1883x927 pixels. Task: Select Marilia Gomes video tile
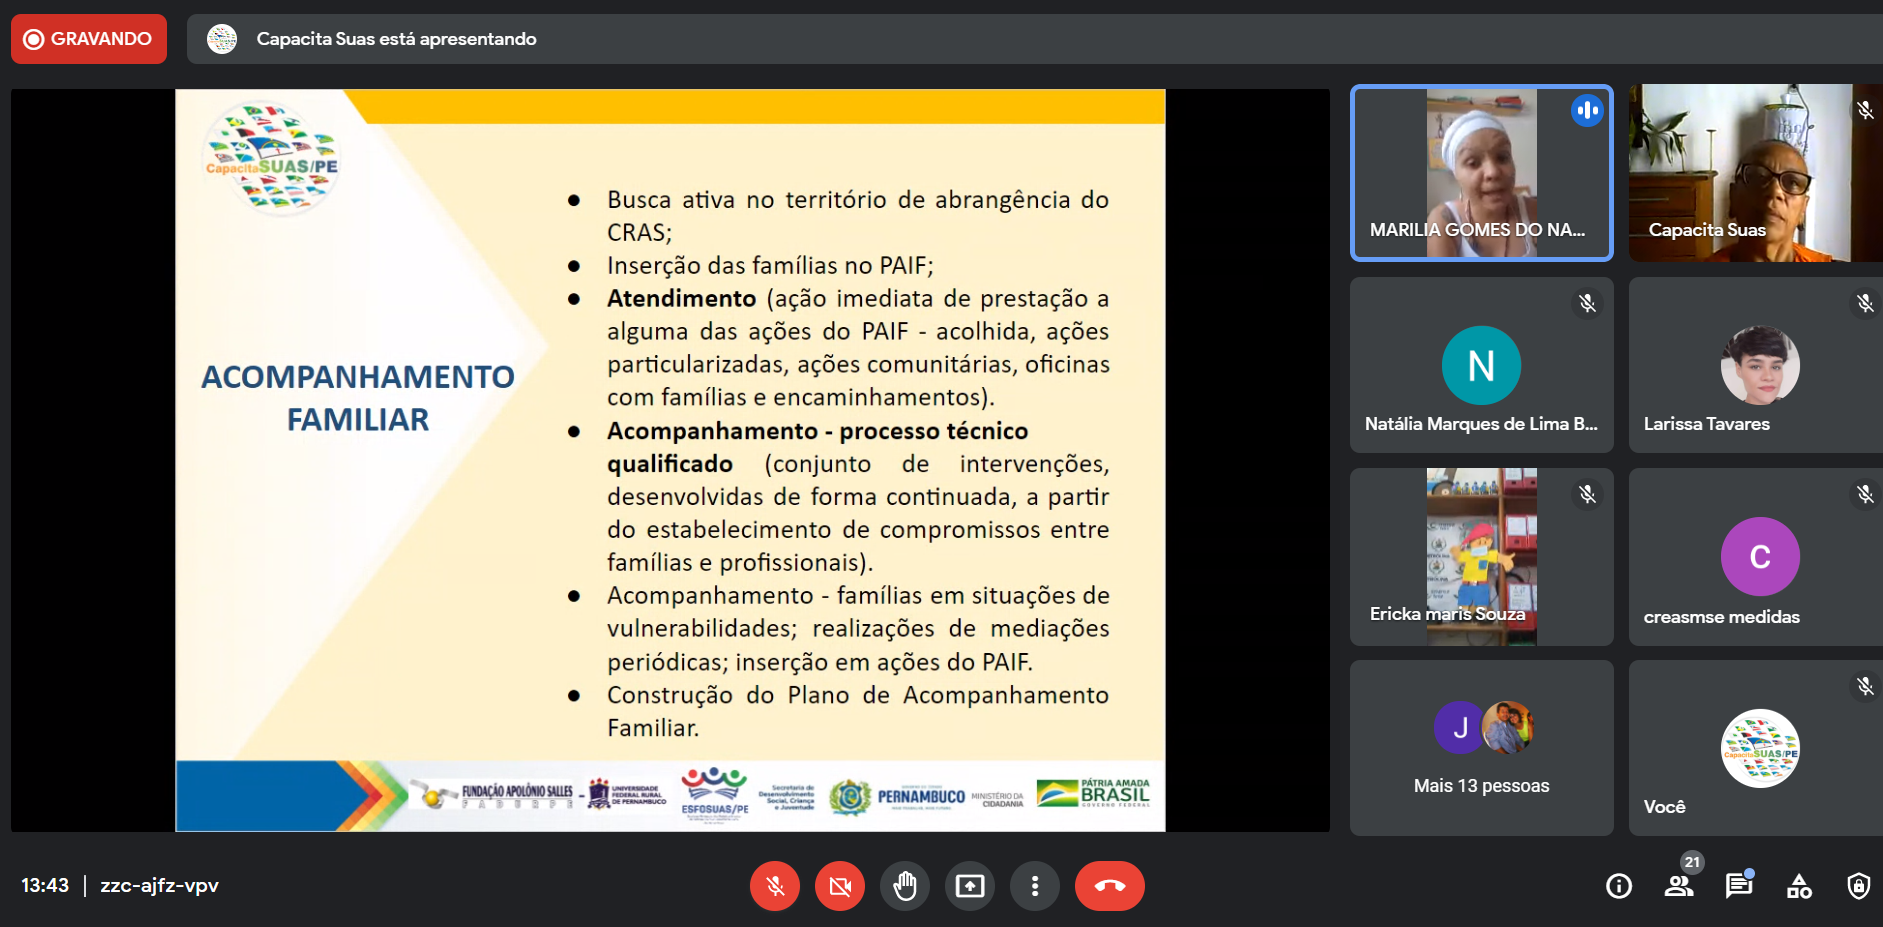(1481, 173)
